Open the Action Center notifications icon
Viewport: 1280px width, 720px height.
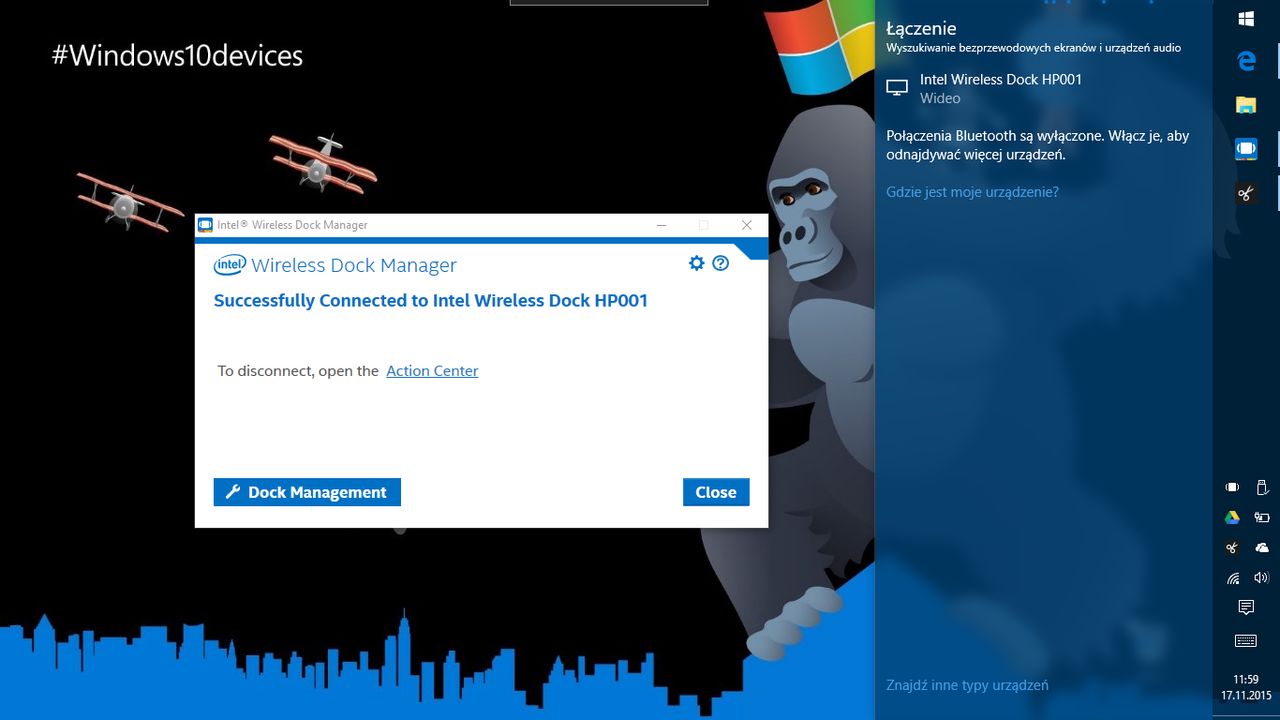click(1246, 608)
